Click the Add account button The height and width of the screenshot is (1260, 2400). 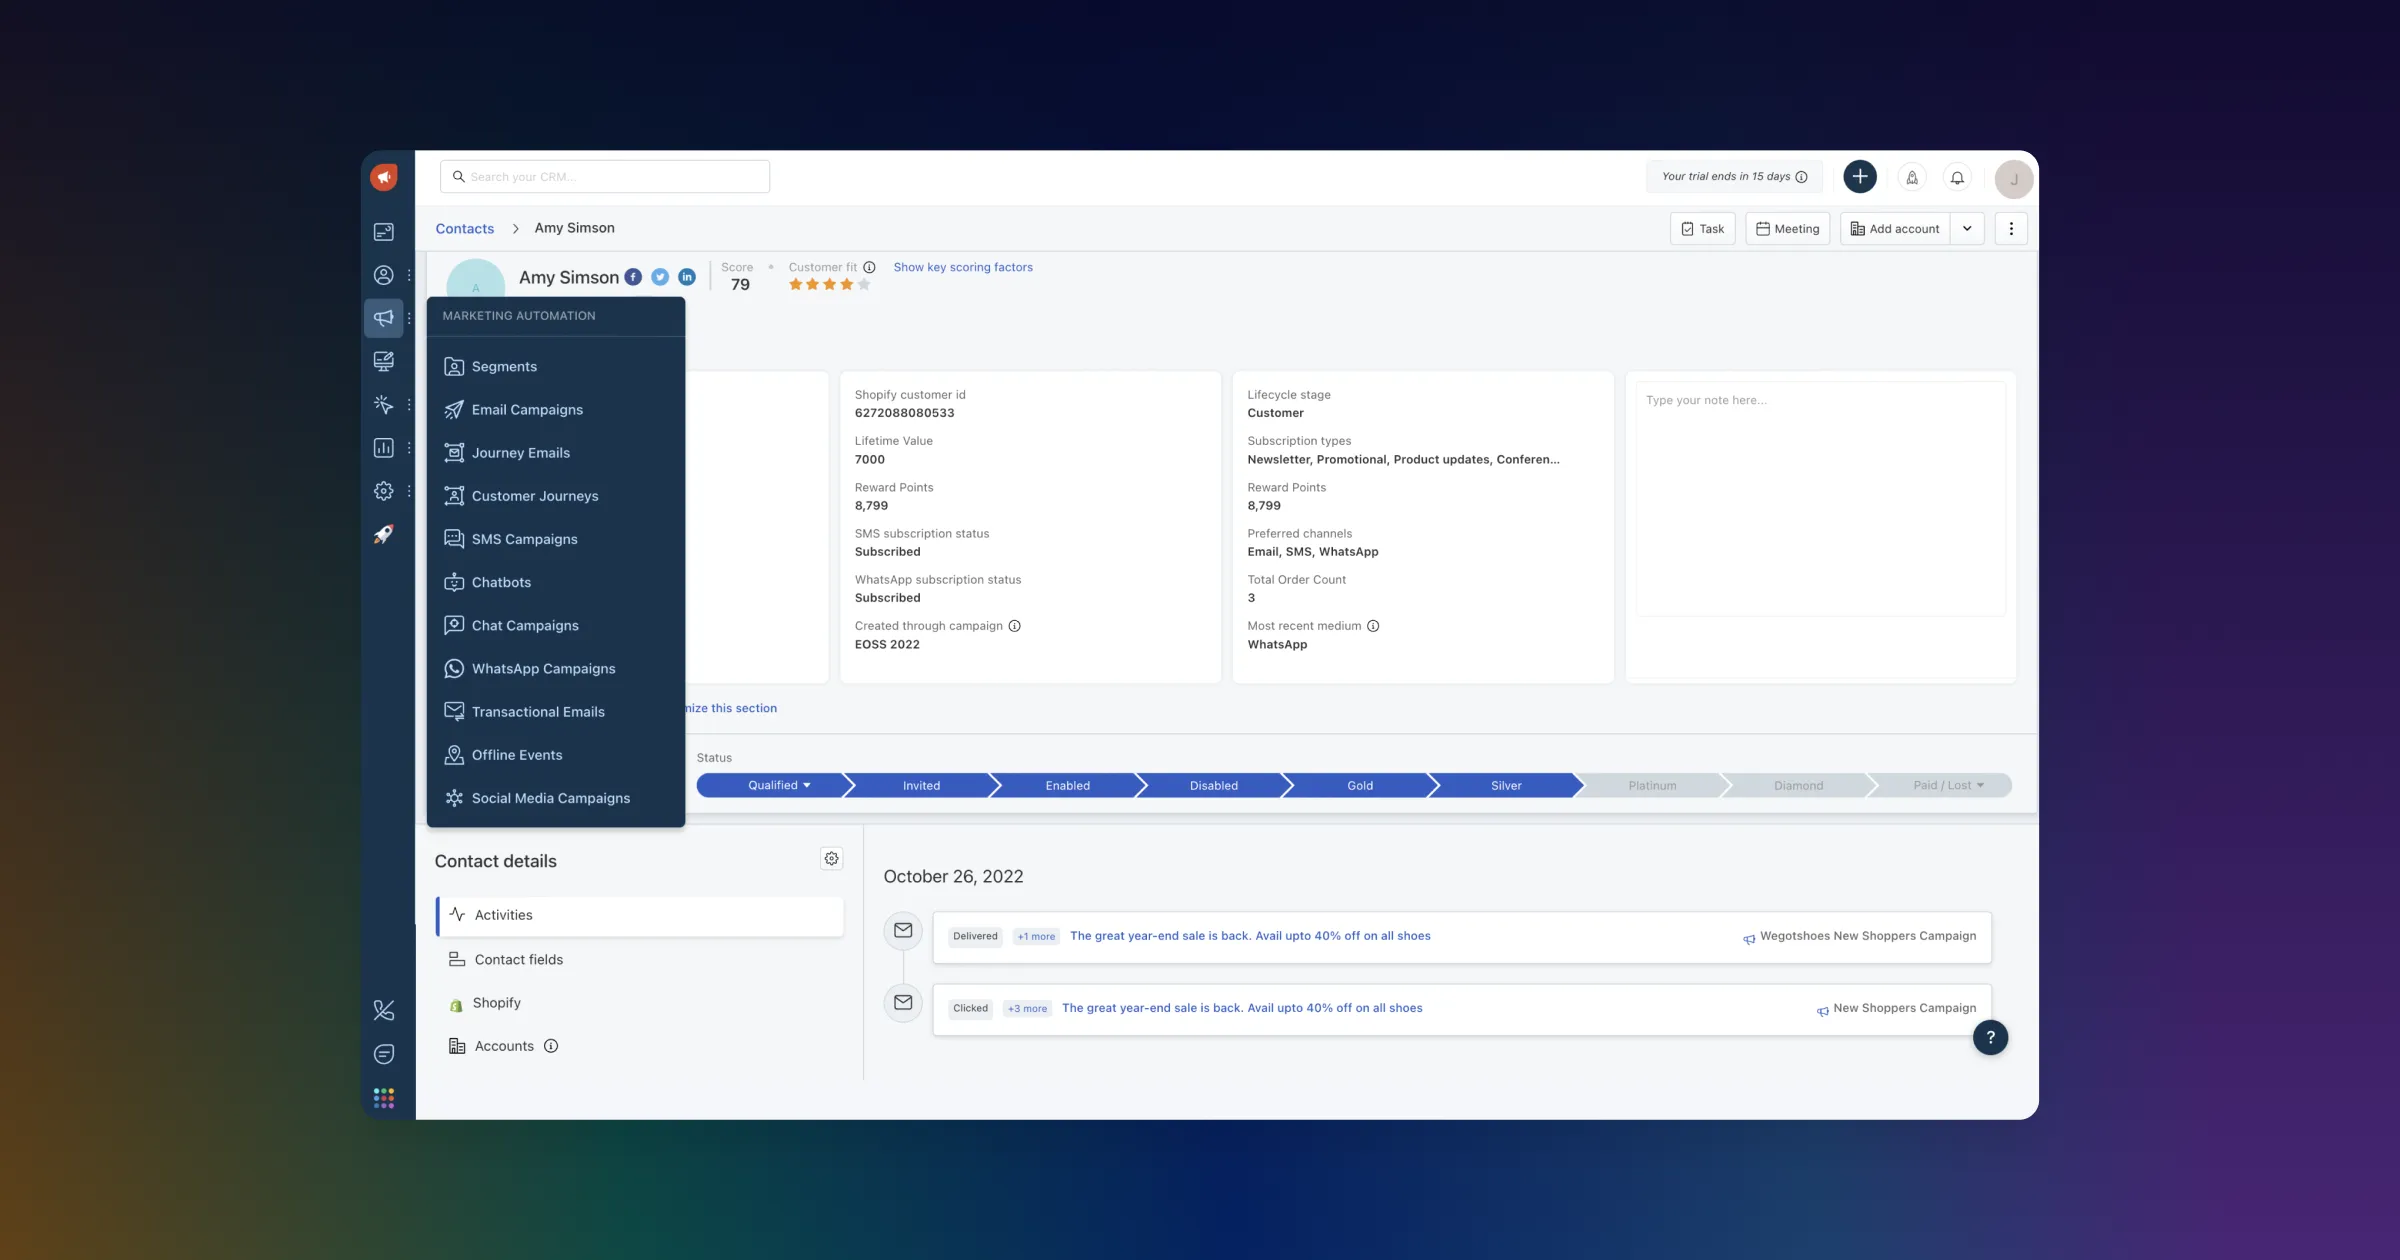(1894, 229)
